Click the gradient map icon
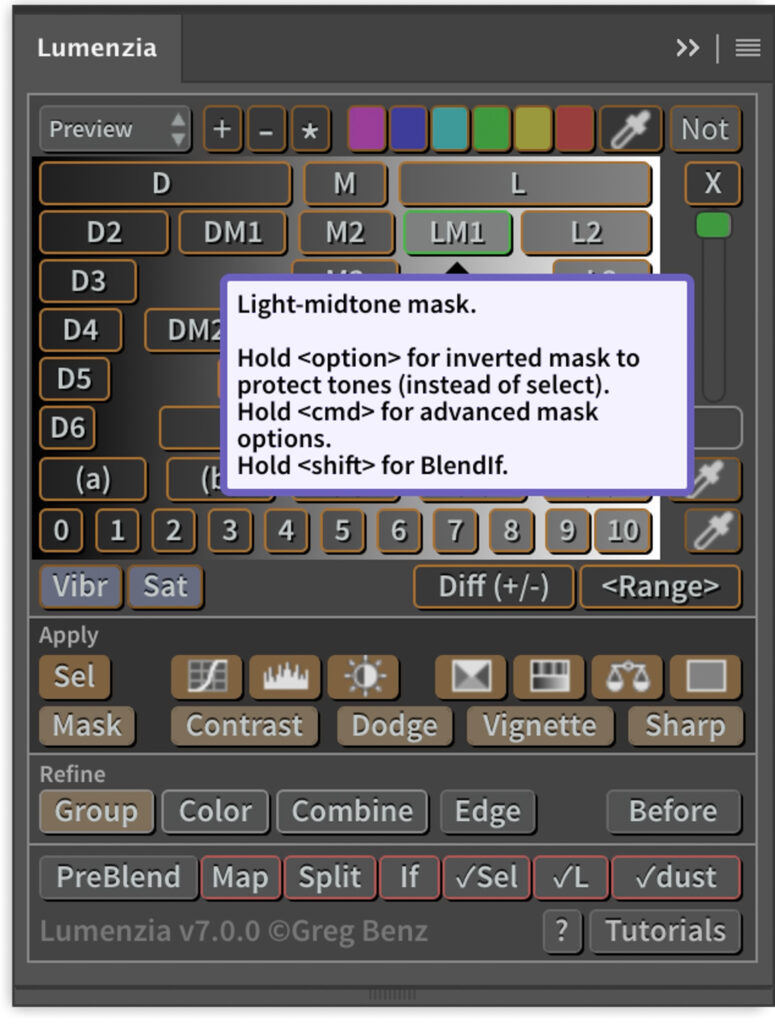 pos(549,677)
